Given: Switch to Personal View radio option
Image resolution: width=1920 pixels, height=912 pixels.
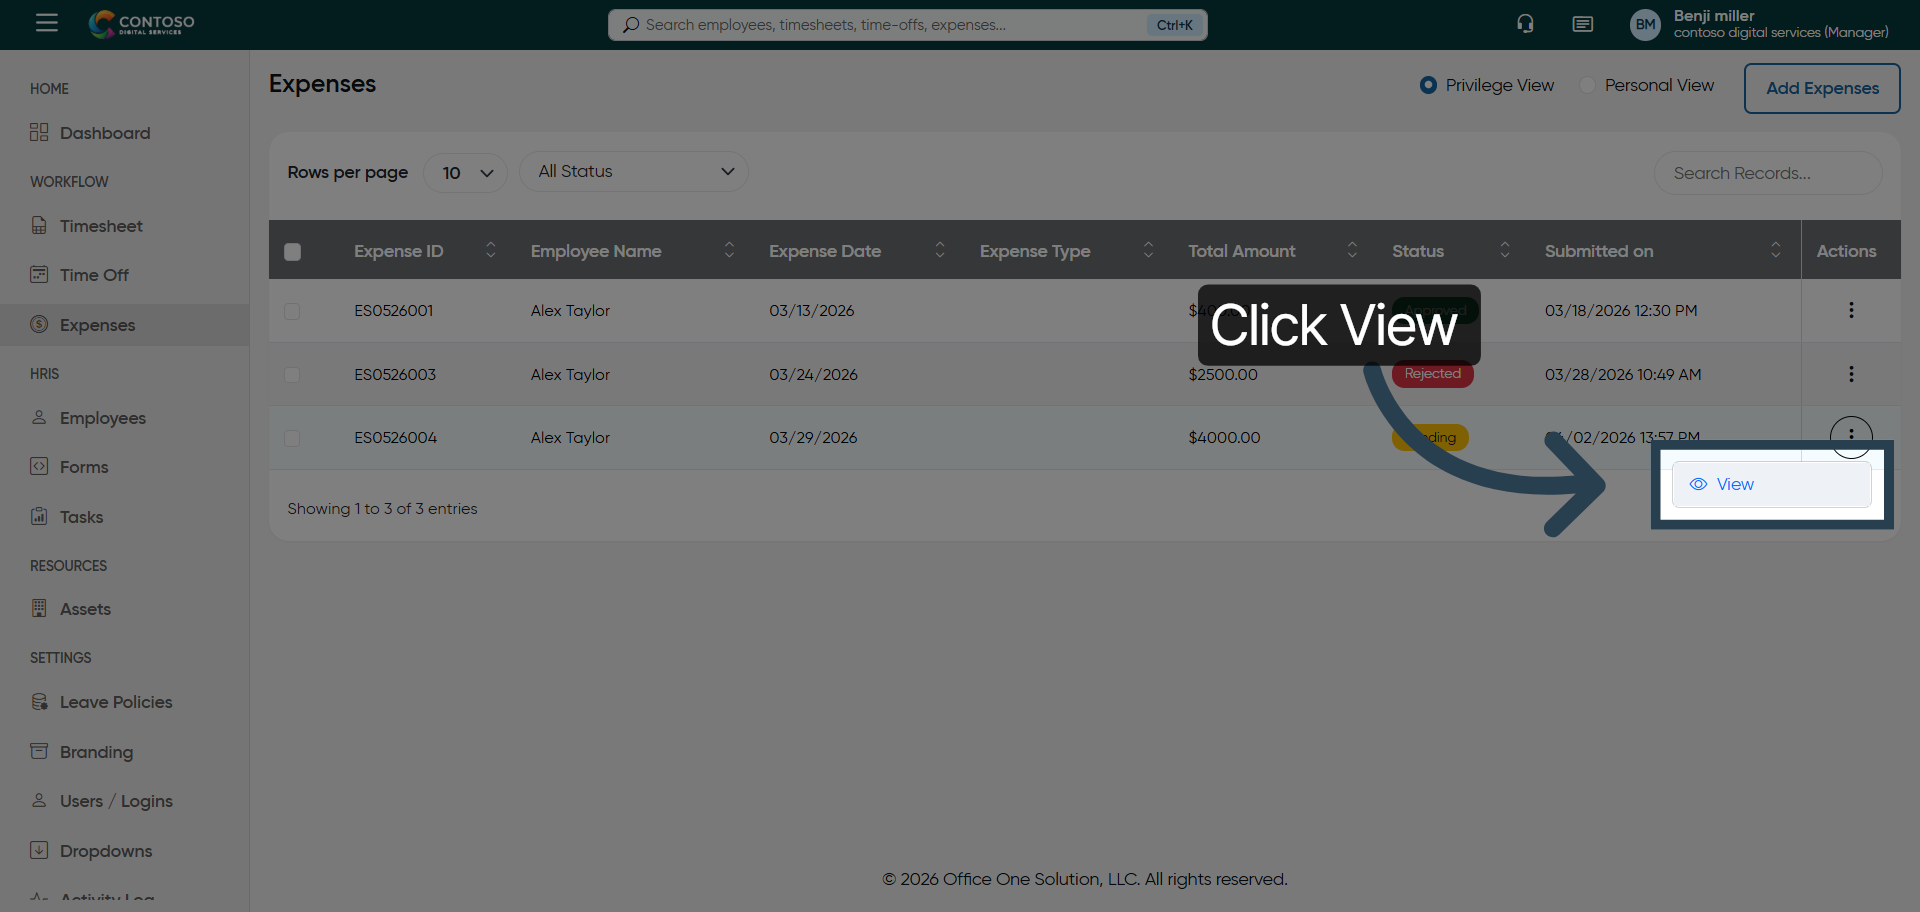Looking at the screenshot, I should pyautogui.click(x=1588, y=86).
